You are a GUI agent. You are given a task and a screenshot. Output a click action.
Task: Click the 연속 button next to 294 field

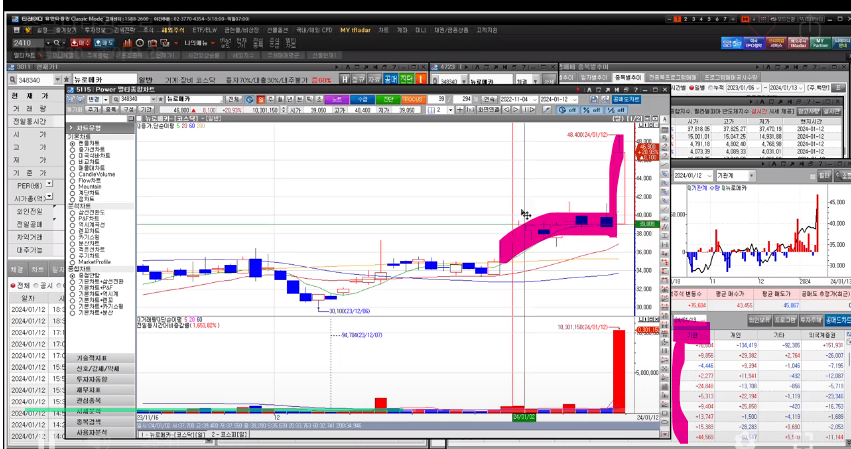point(490,99)
